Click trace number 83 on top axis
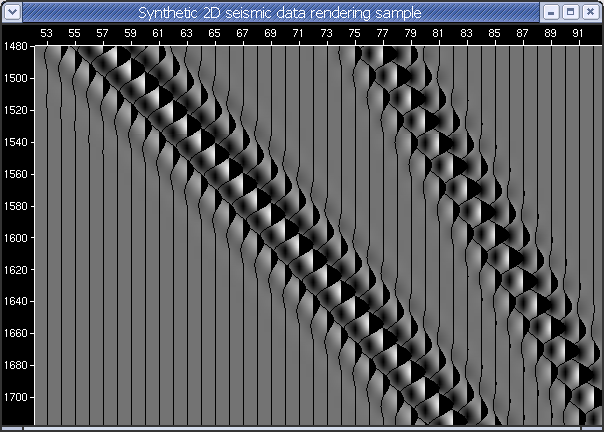The image size is (604, 432). click(x=466, y=34)
